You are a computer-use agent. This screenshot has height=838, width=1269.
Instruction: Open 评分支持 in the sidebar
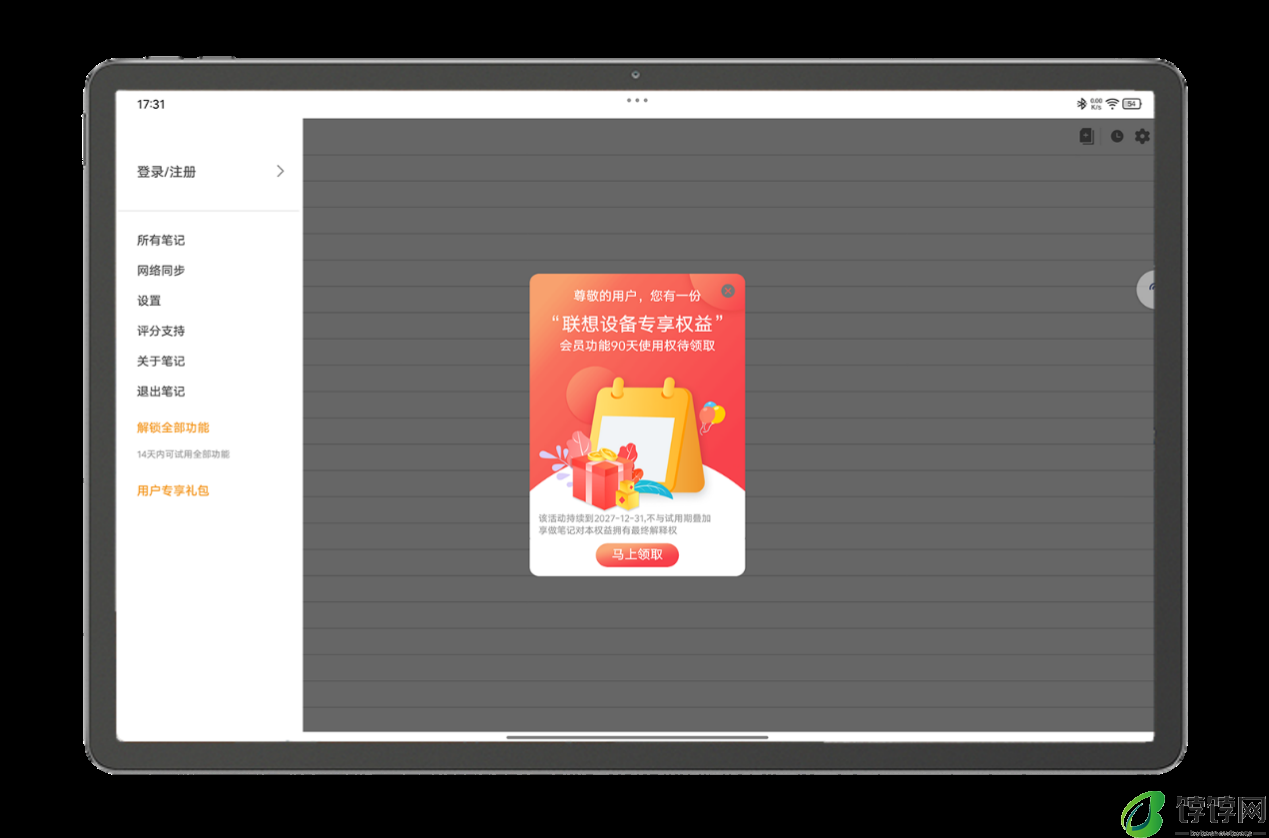[x=161, y=330]
